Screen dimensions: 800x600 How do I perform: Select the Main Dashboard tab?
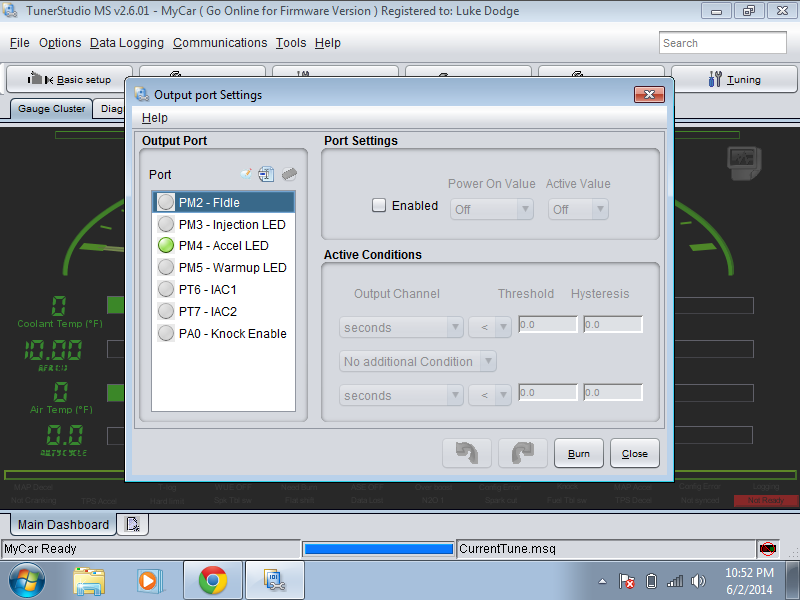[x=63, y=524]
